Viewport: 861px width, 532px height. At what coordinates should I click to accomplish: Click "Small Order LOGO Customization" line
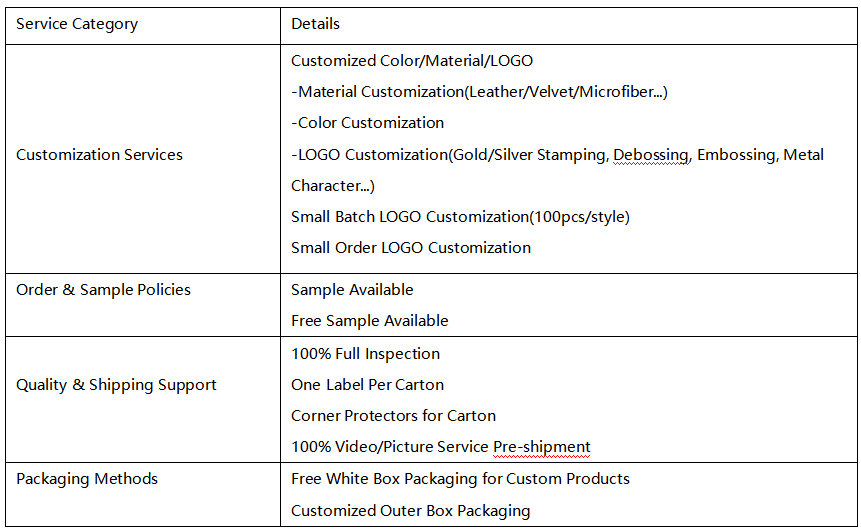[x=411, y=247]
